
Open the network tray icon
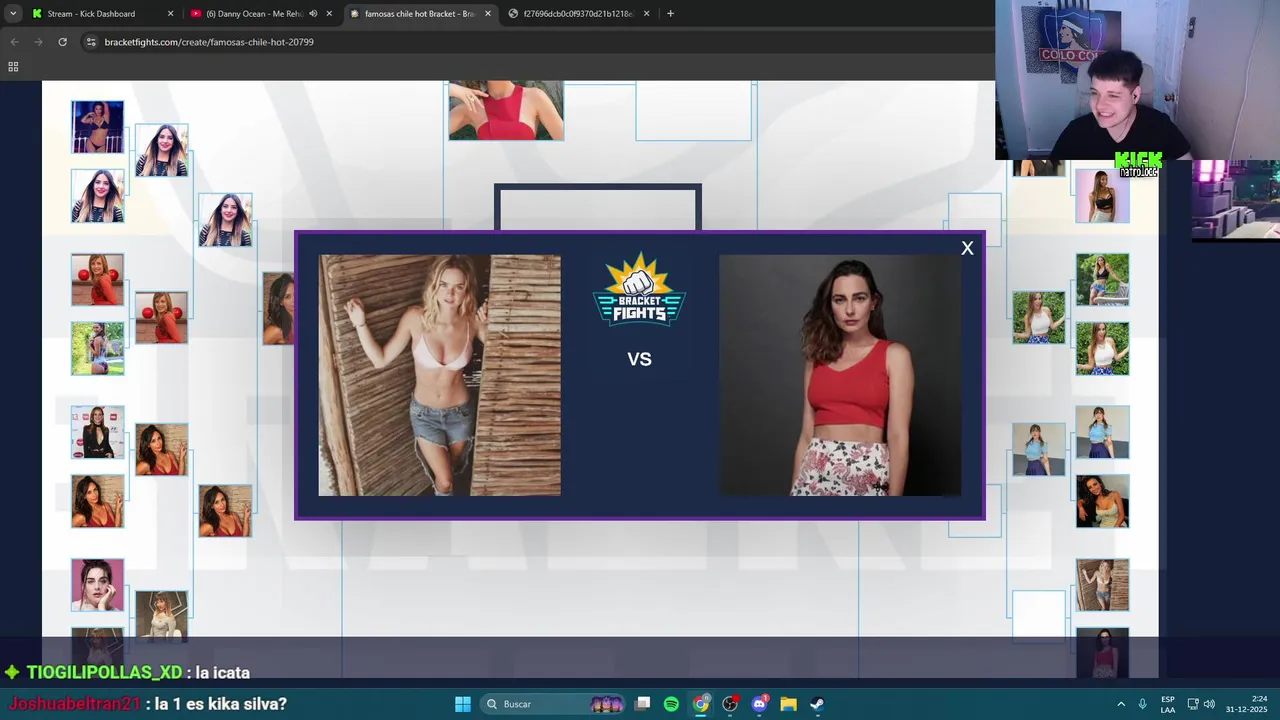pos(1193,704)
